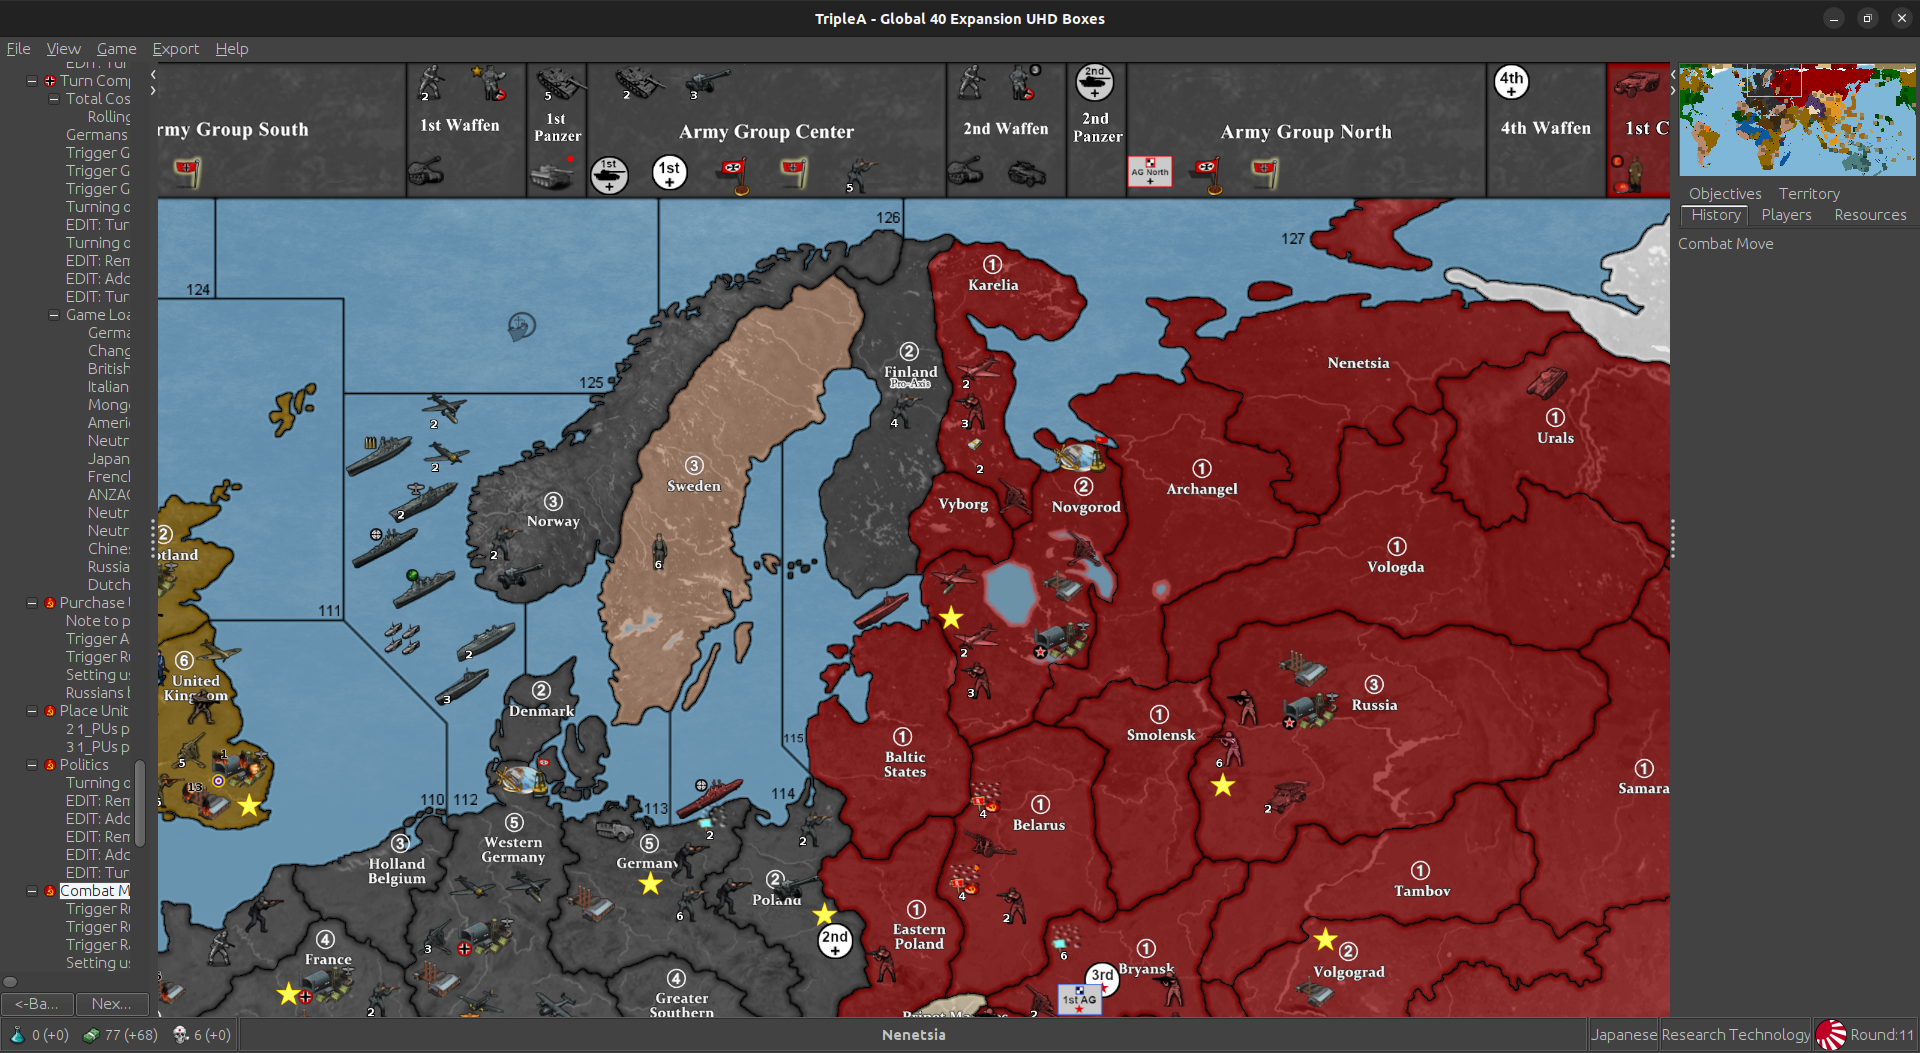
Task: Select the Politics history entry
Action: coord(84,765)
